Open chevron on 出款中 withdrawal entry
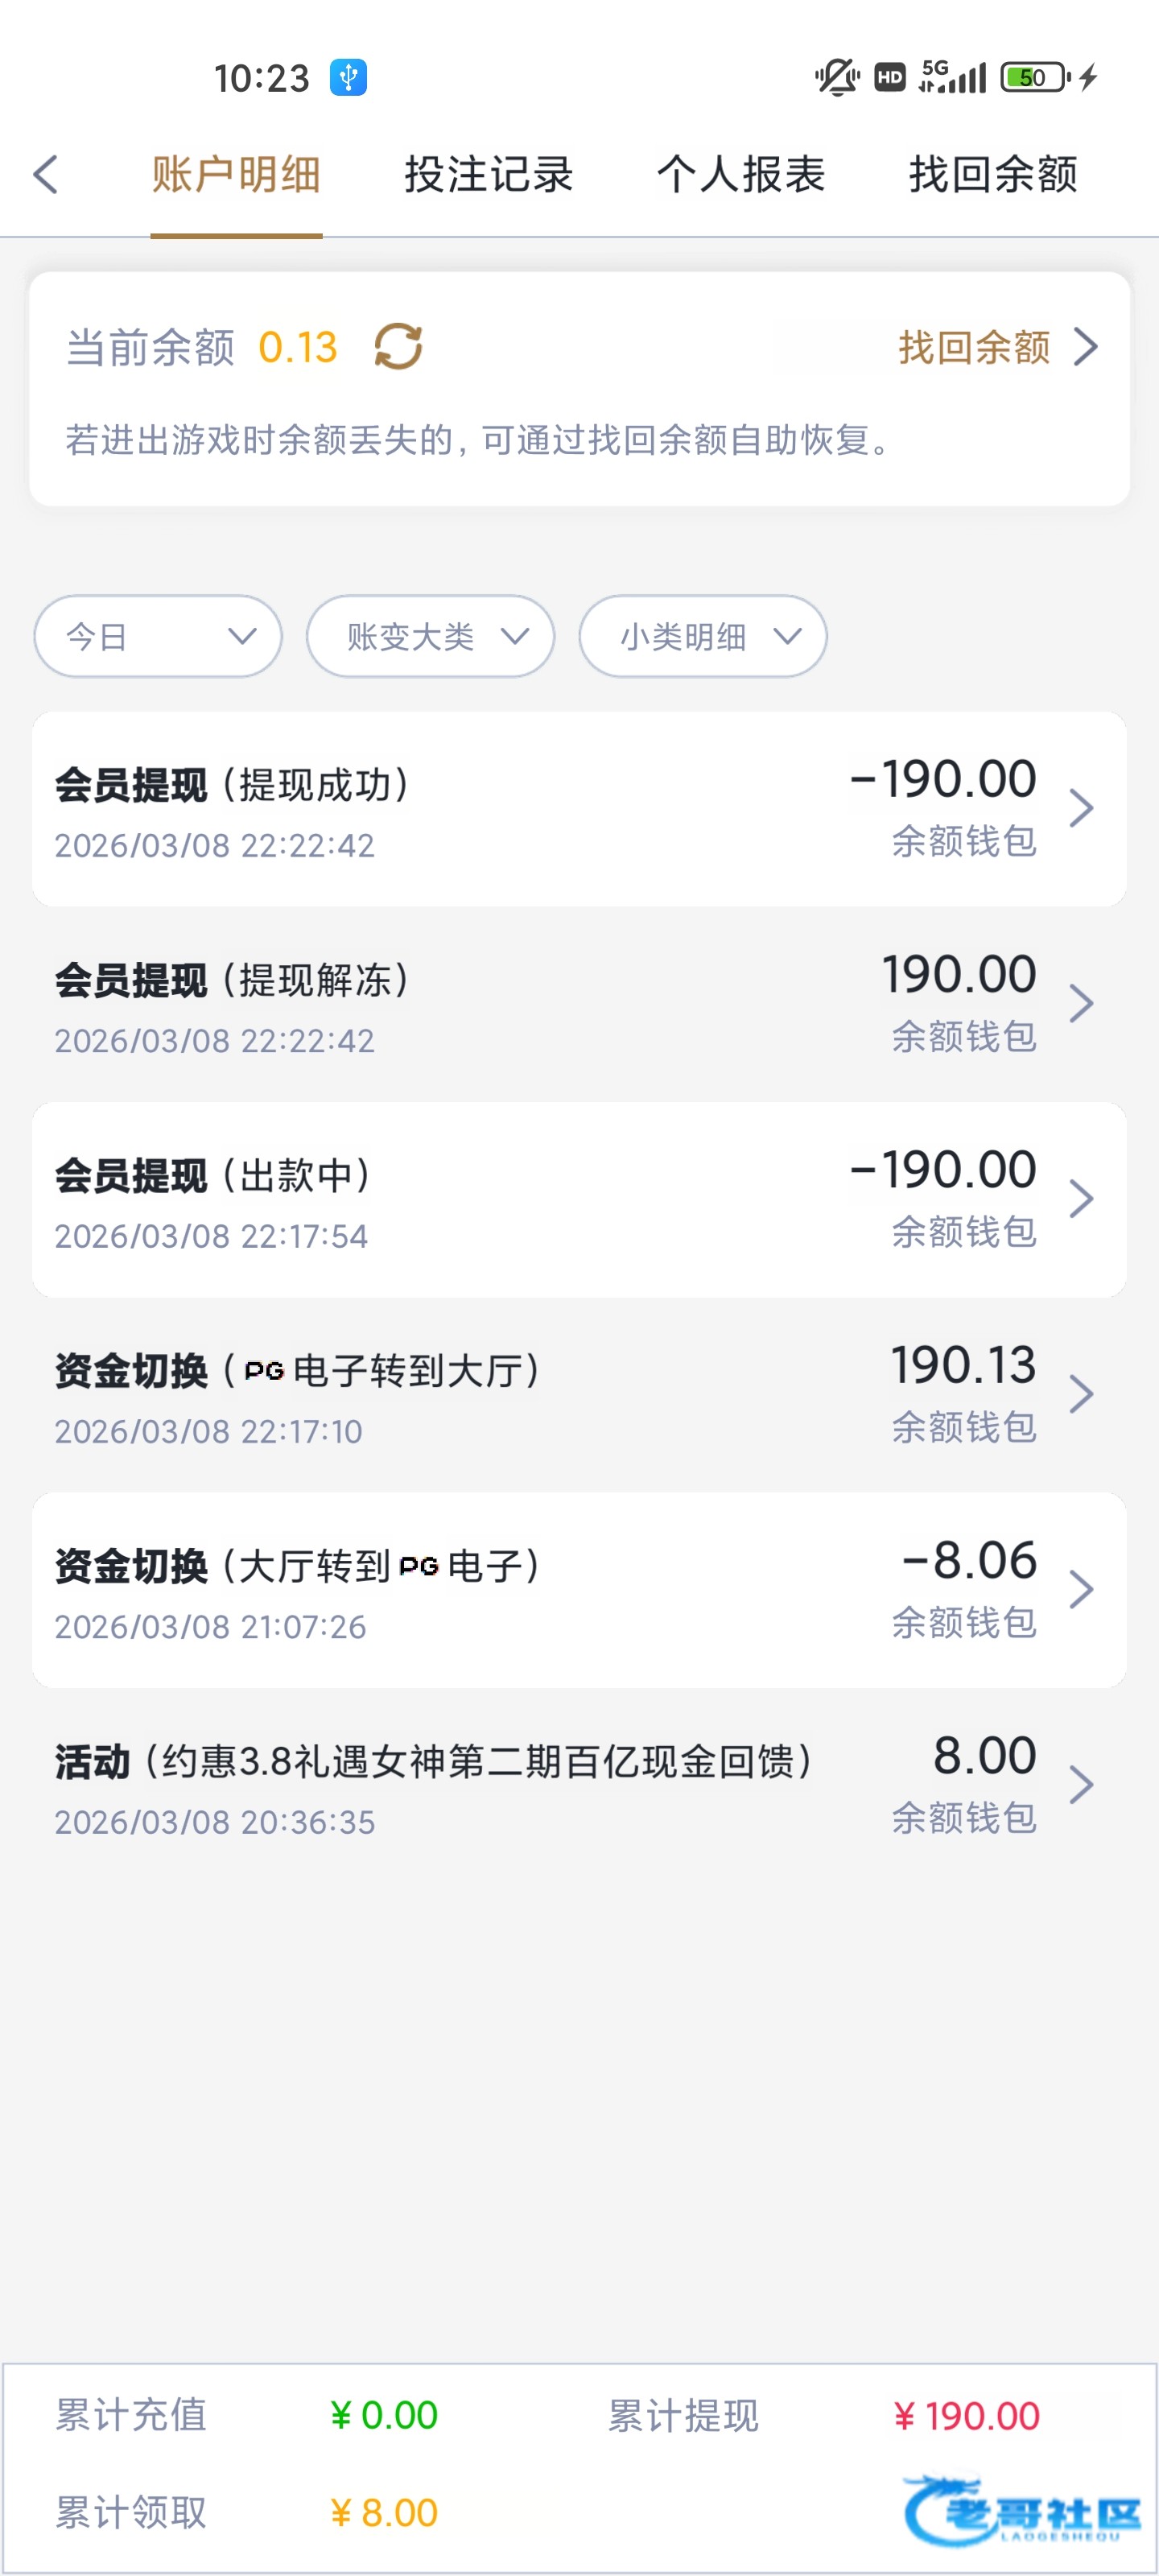Screen dimensions: 1159x2576 click(x=1081, y=1199)
